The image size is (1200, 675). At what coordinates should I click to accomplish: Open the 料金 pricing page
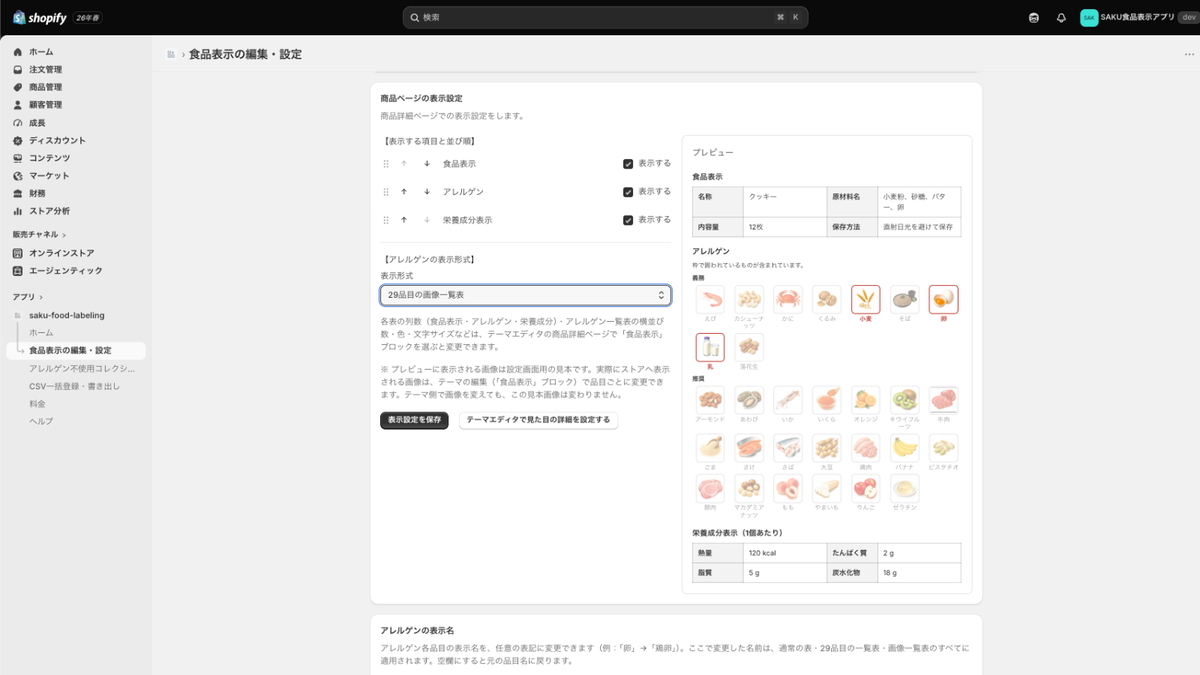pyautogui.click(x=37, y=404)
